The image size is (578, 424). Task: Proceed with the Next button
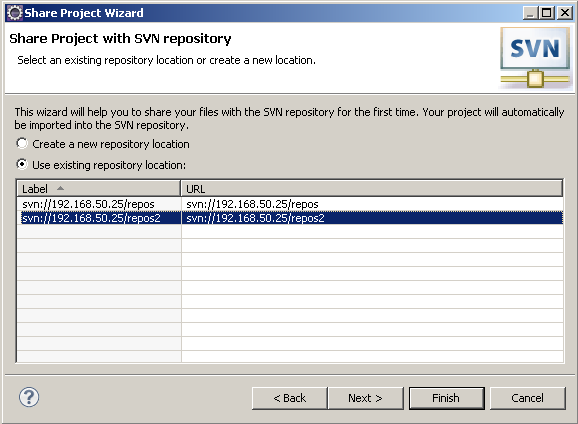[365, 398]
